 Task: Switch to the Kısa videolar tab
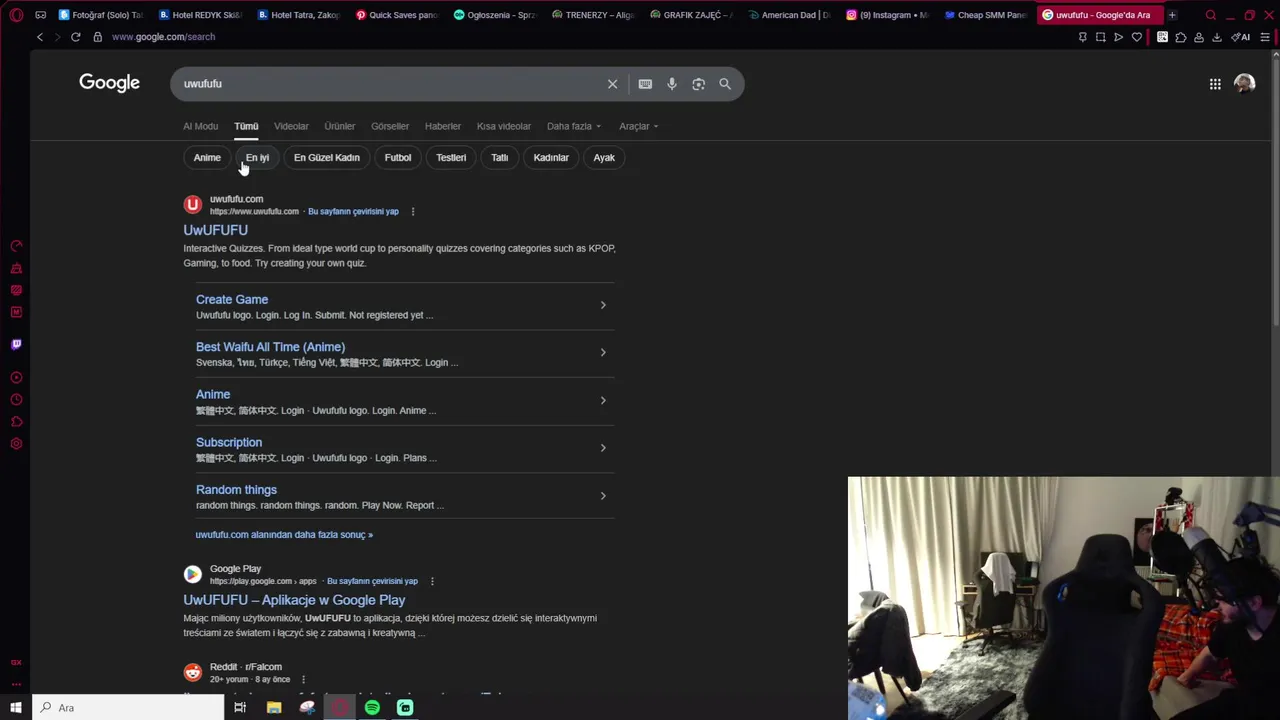click(503, 126)
